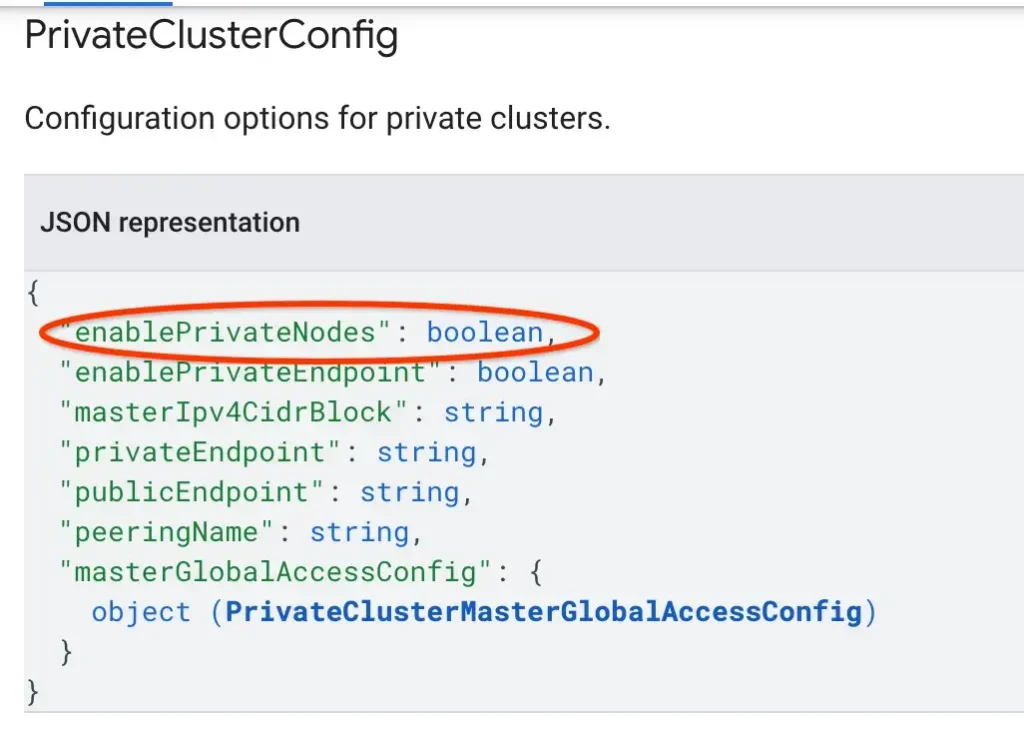Click the string type after privateEndpoint
Viewport: 1024px width, 737px height.
coord(426,452)
